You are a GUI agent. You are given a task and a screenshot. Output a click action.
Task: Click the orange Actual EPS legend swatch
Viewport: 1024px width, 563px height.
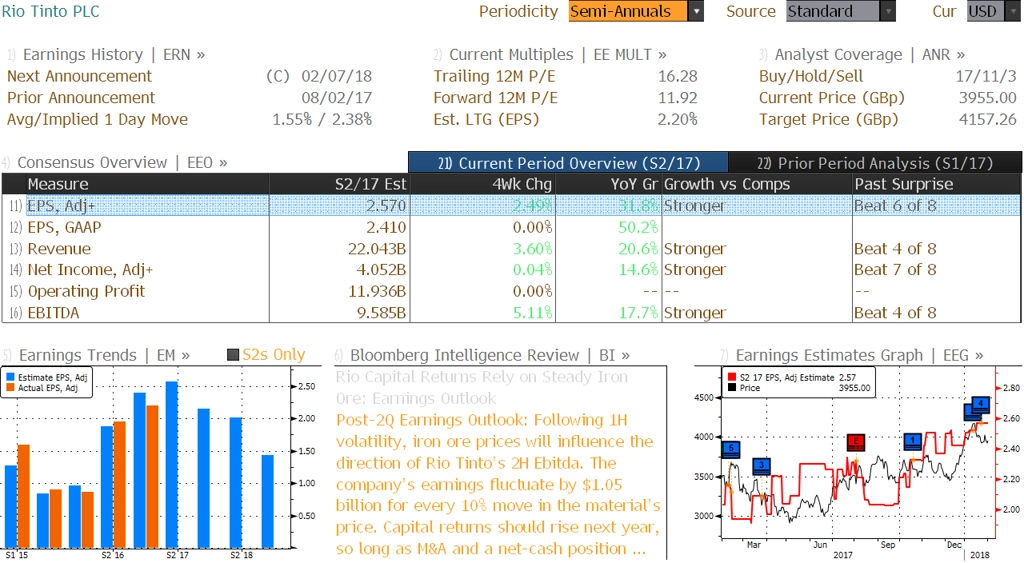pos(10,387)
